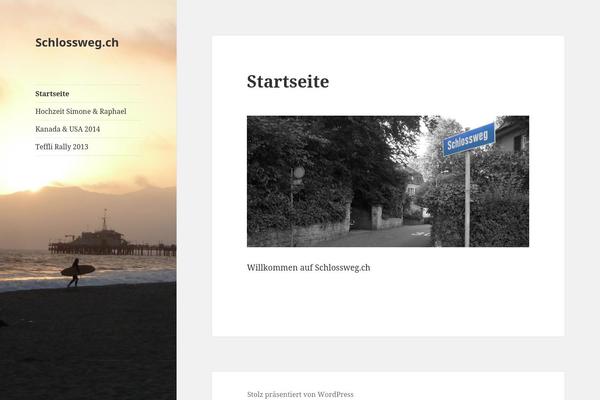The height and width of the screenshot is (400, 600).
Task: Follow the Stolz präsentiert von WordPress link
Action: 300,394
